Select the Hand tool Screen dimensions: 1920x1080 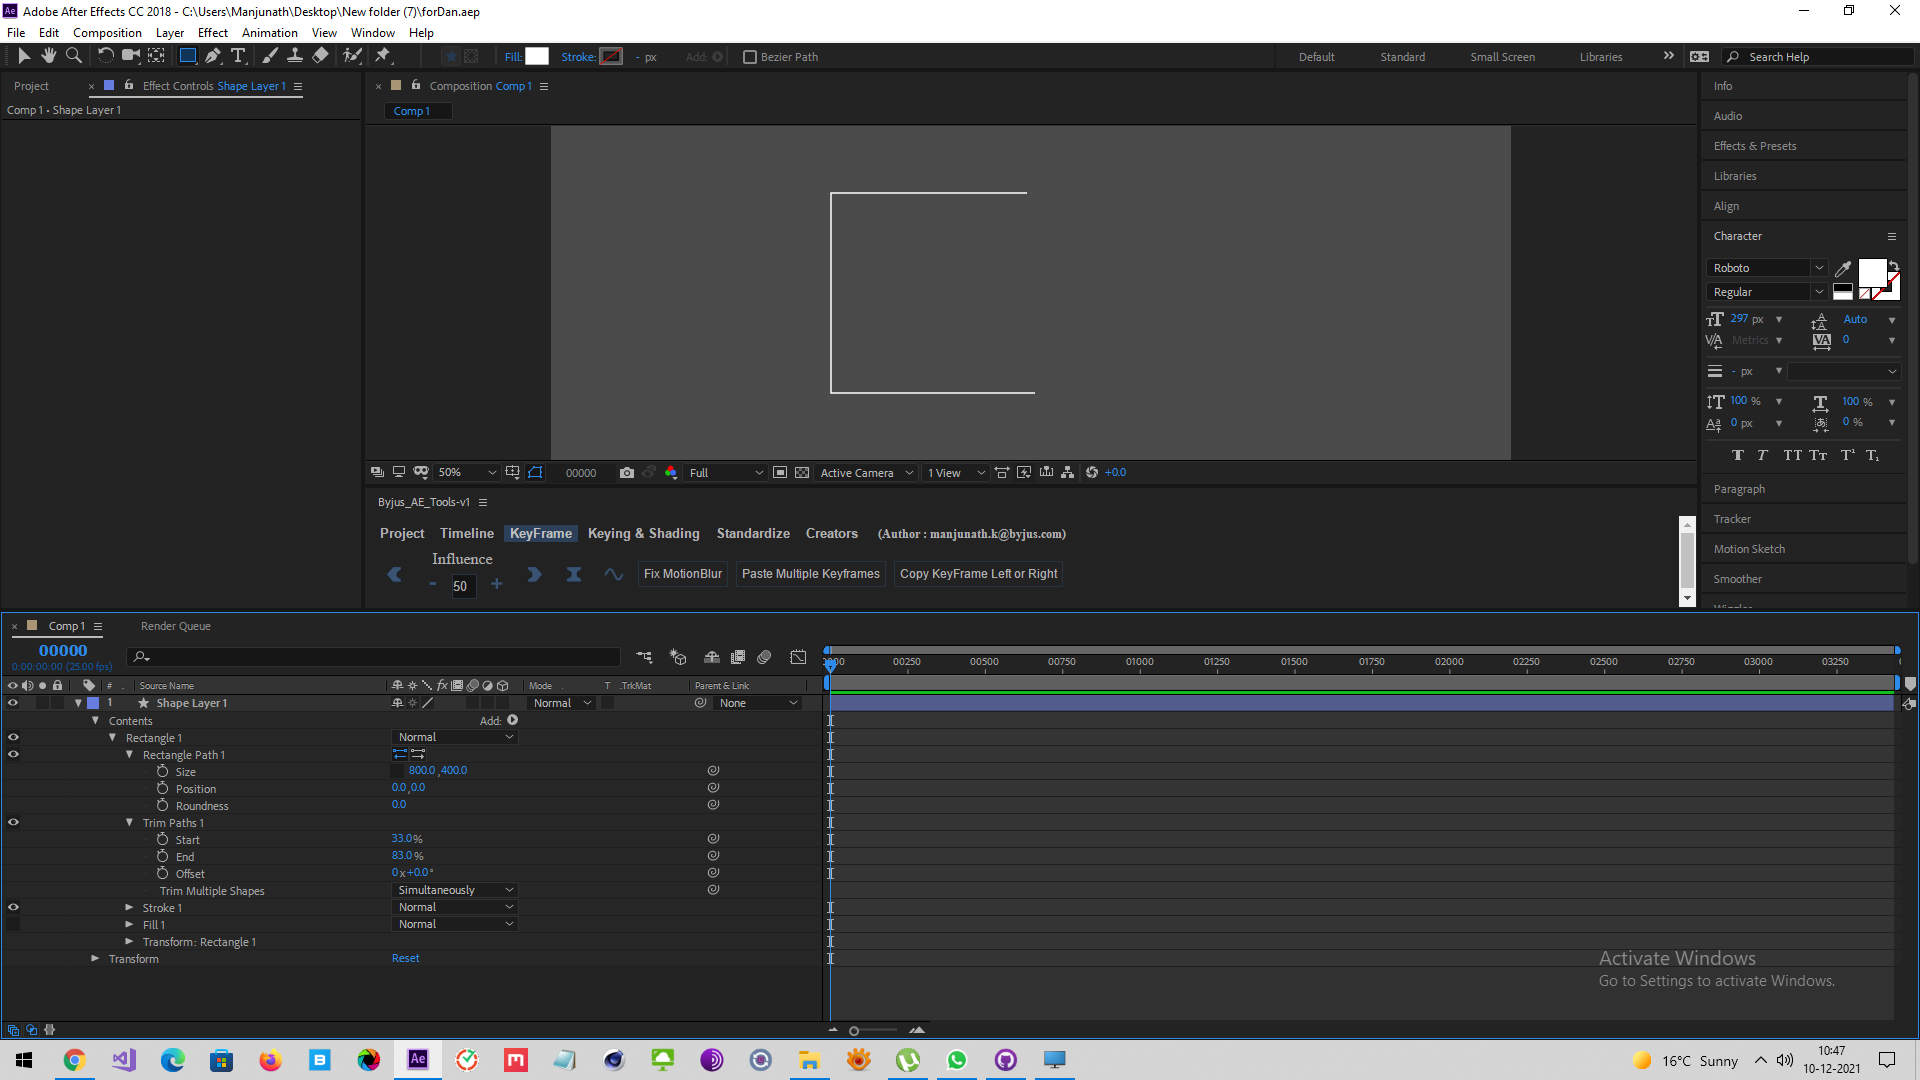point(48,56)
